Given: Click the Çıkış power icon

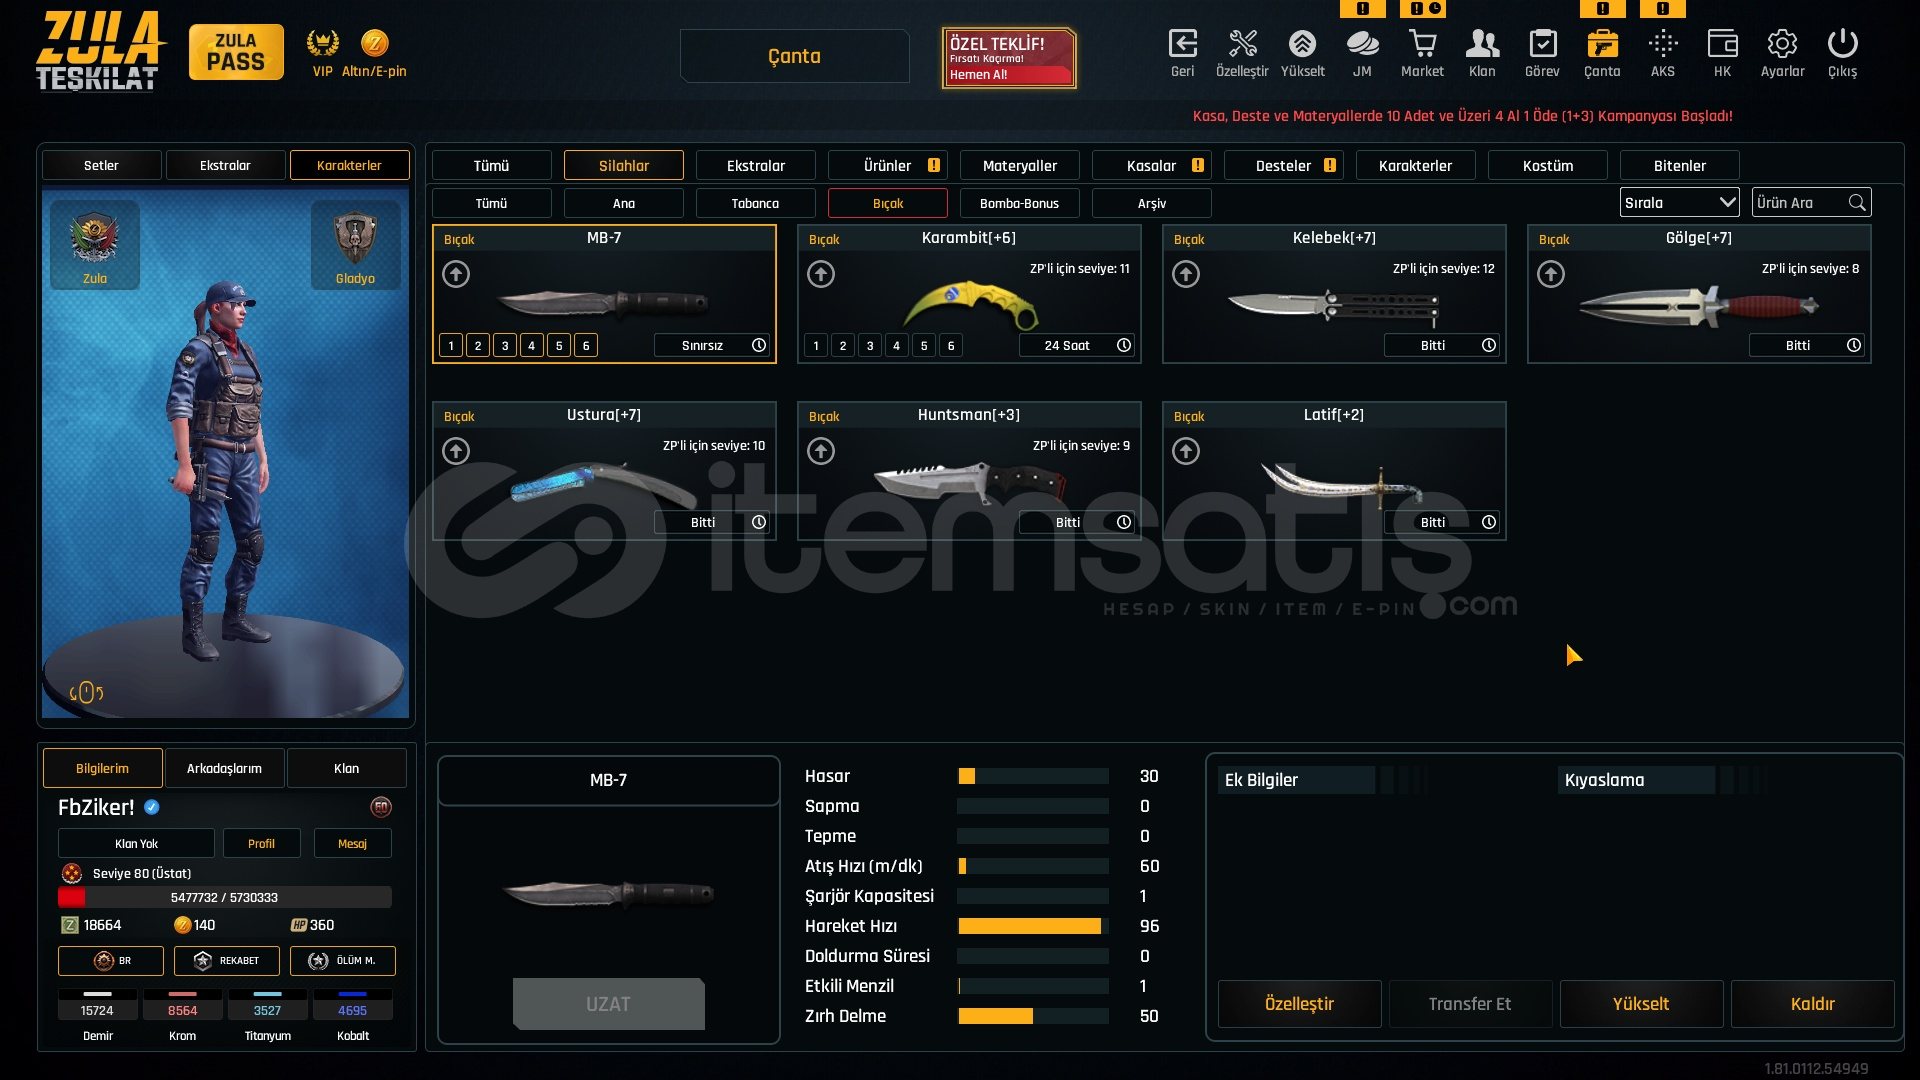Looking at the screenshot, I should point(1842,45).
